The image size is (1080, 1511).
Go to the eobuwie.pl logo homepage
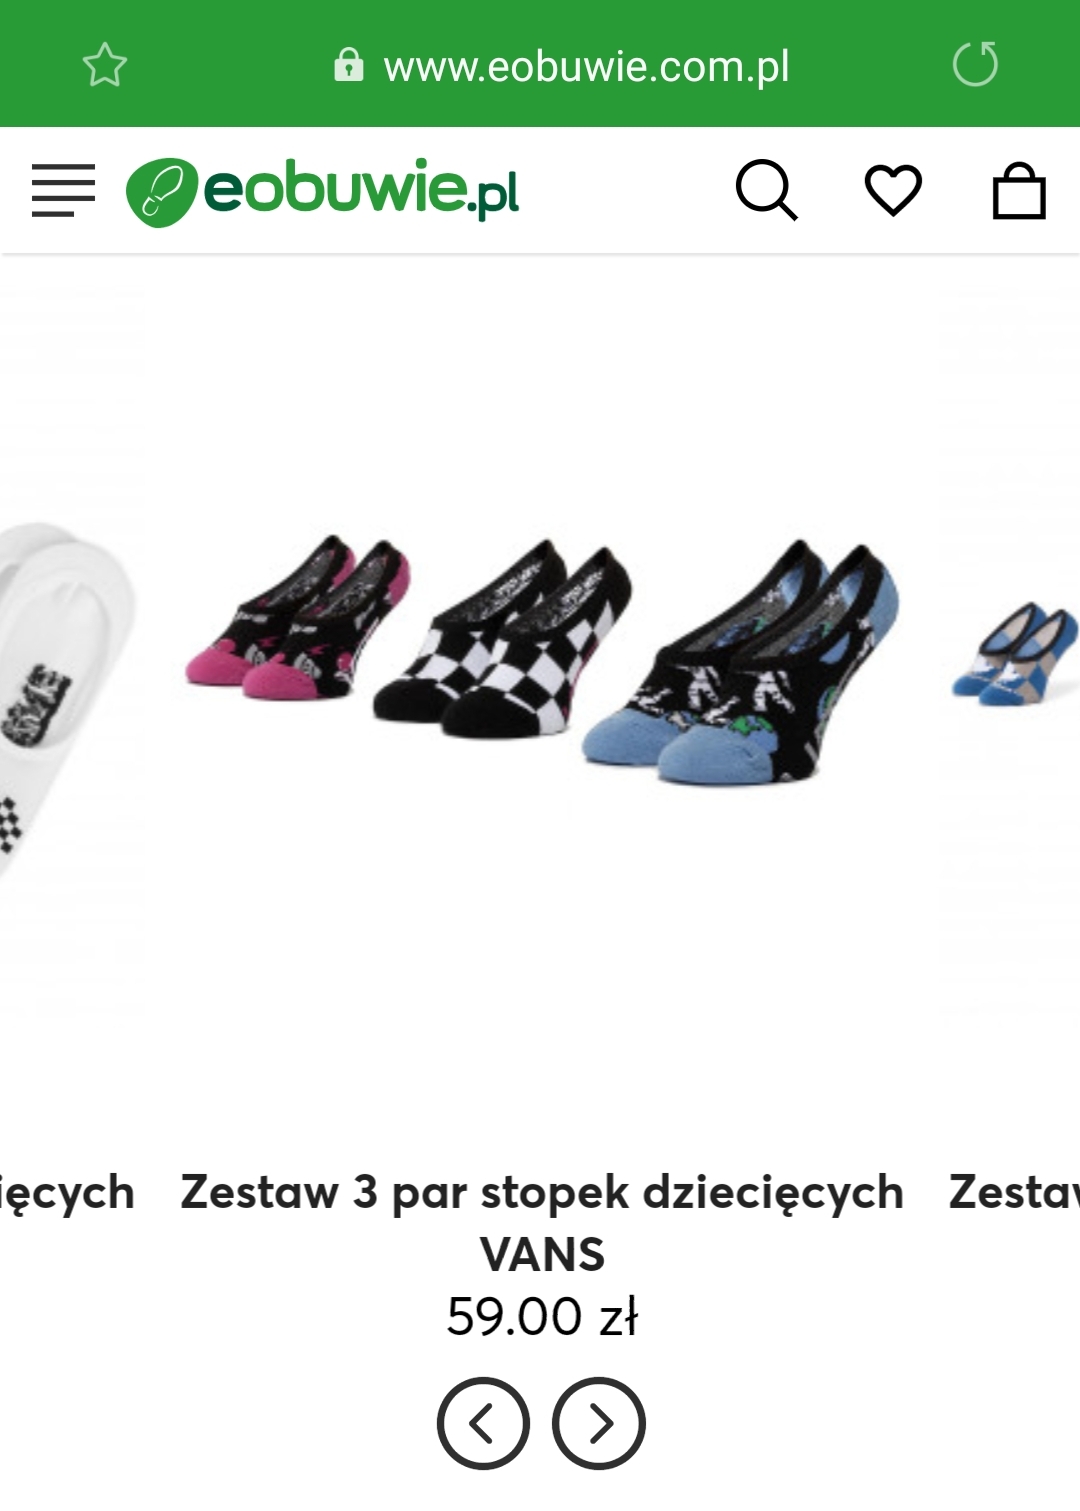322,191
